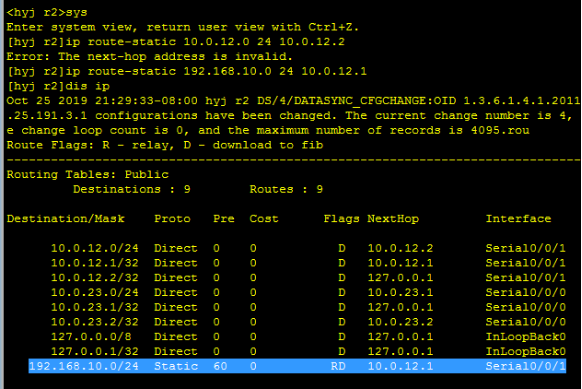Click the 'Error: The next-hop address is invalid.' message
This screenshot has height=389, width=582.
(149, 56)
